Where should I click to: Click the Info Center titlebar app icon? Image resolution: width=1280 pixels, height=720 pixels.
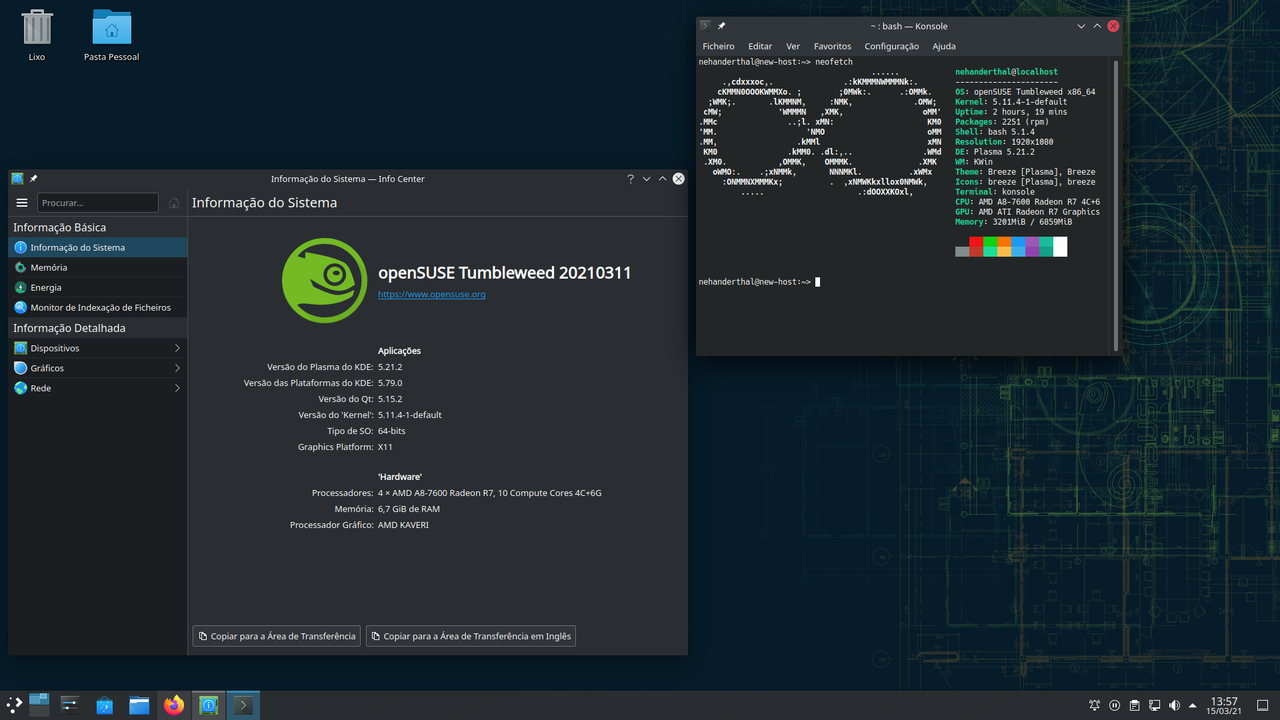(x=17, y=179)
